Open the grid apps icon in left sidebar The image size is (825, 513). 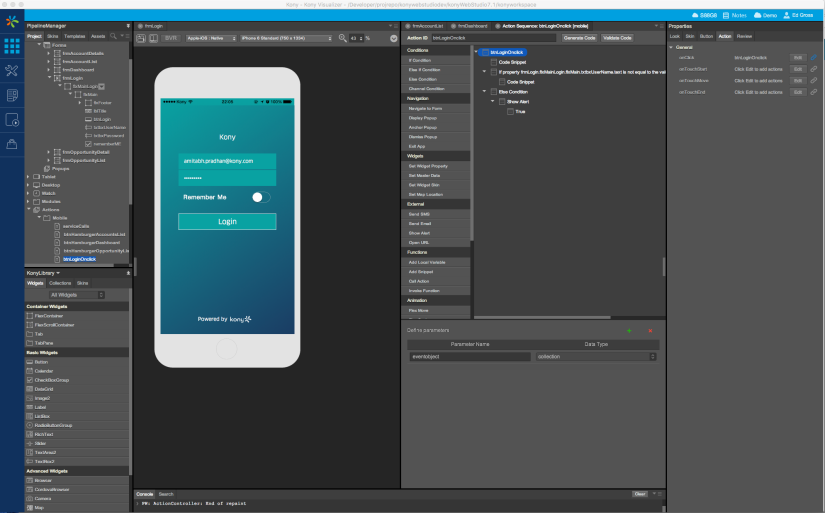point(12,46)
